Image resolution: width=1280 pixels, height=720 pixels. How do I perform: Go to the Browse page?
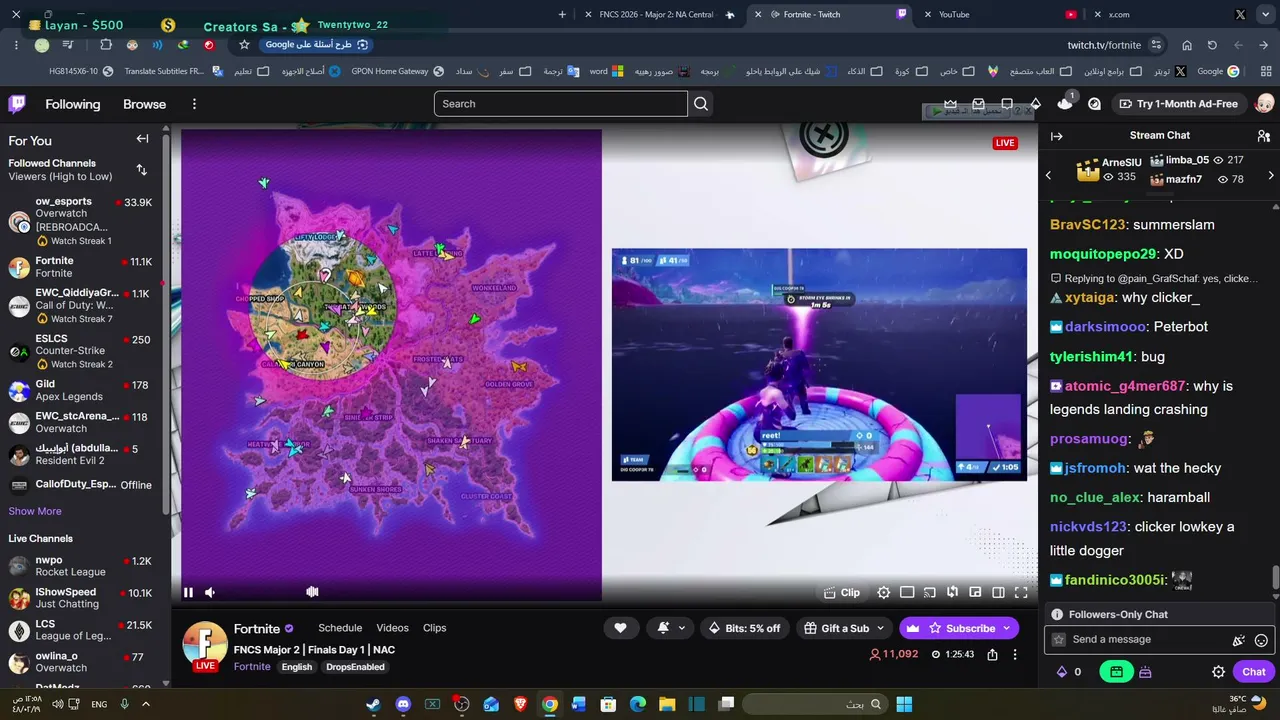click(x=144, y=104)
